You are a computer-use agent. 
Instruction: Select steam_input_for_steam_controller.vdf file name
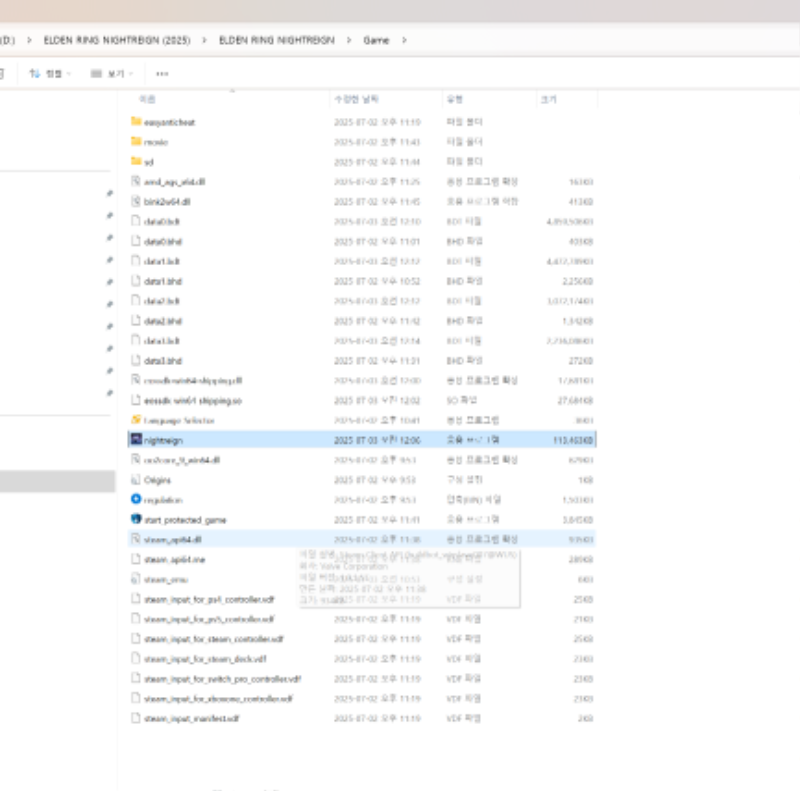point(214,639)
